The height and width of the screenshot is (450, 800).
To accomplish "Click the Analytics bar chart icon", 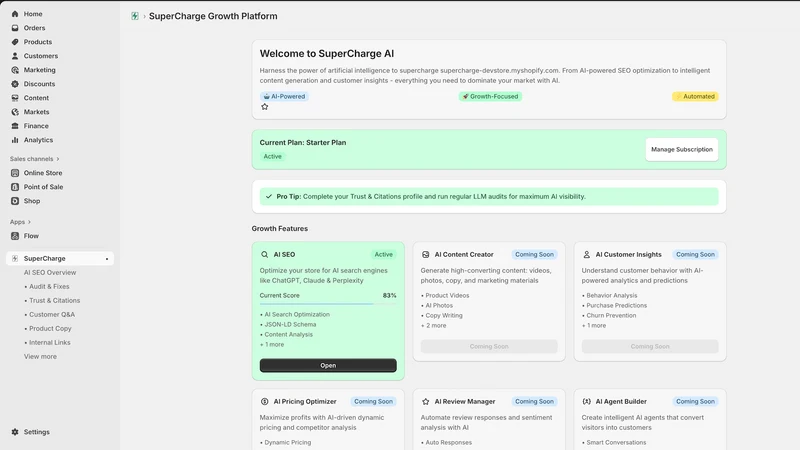I will point(15,140).
